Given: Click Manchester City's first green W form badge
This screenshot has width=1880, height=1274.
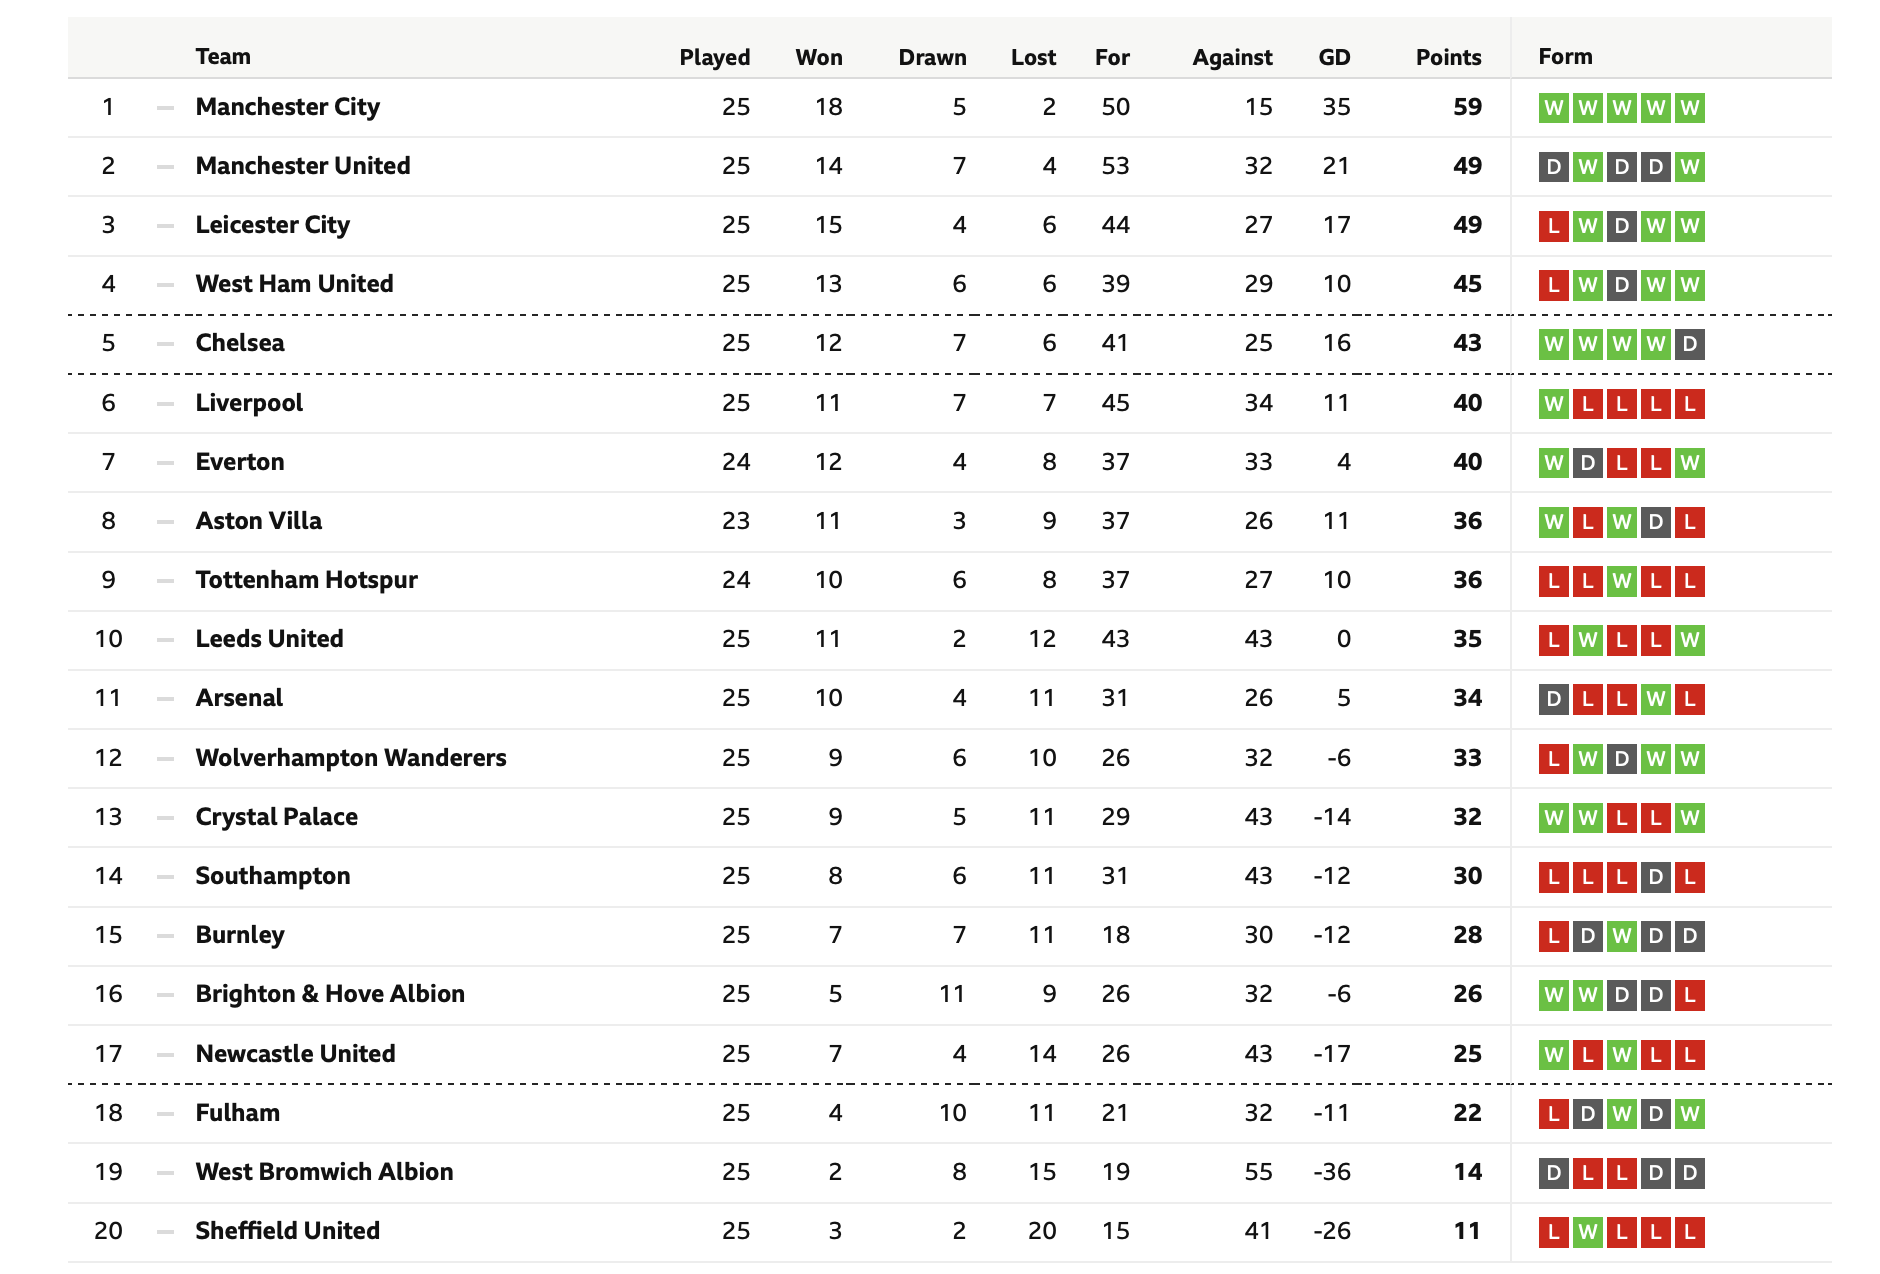Looking at the screenshot, I should pyautogui.click(x=1553, y=108).
